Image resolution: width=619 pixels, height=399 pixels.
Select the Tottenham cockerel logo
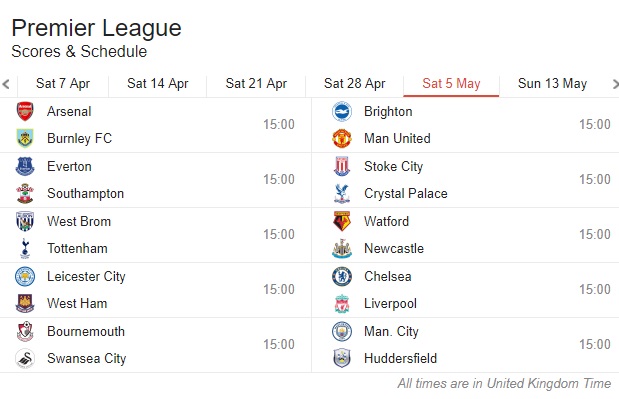click(25, 248)
